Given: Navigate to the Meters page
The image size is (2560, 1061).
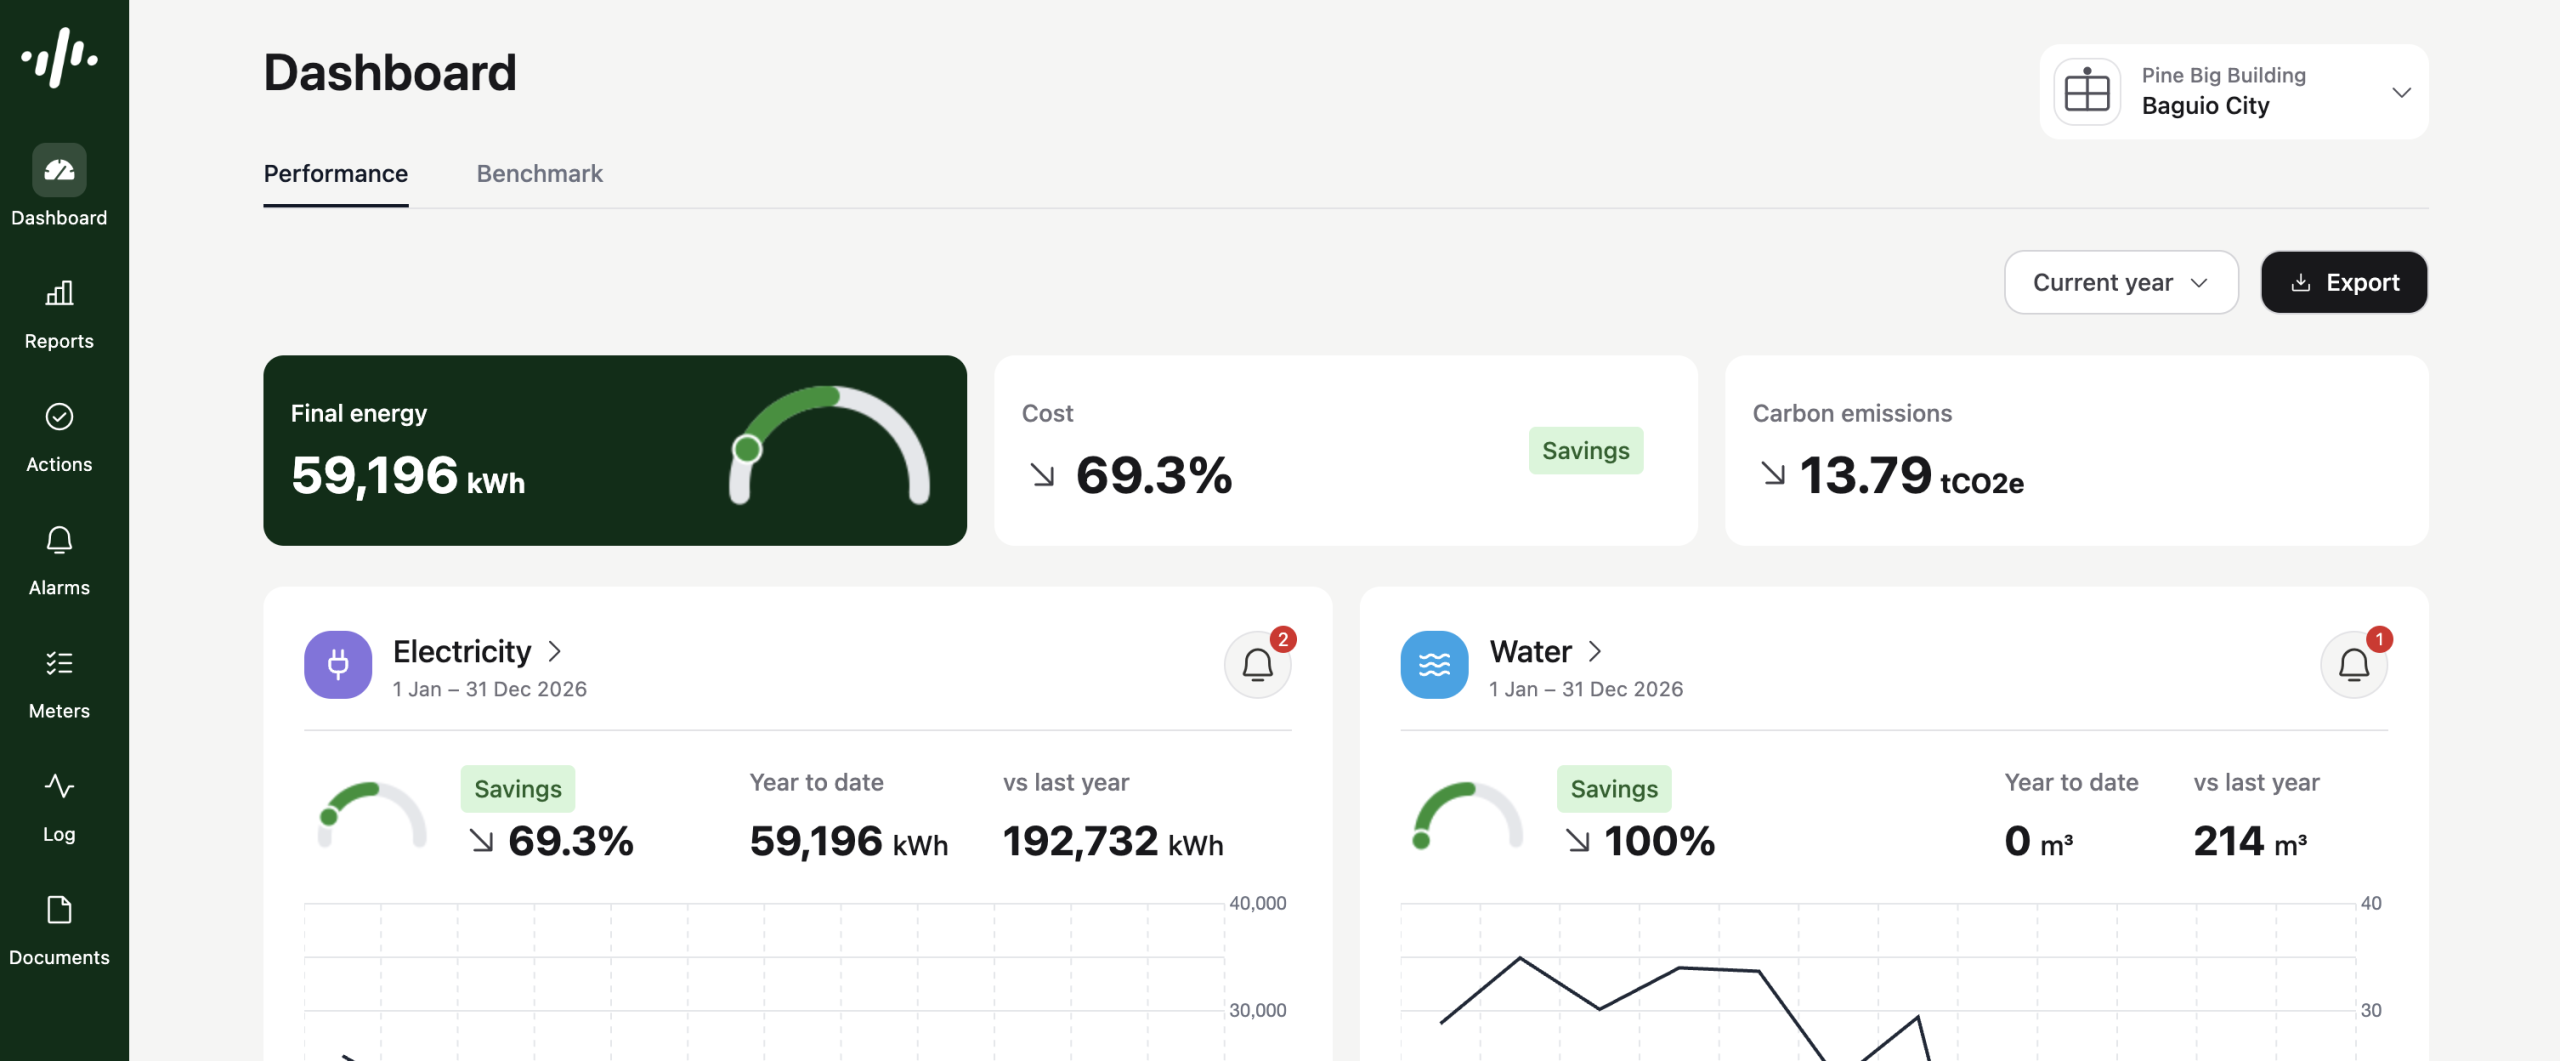Looking at the screenshot, I should pyautogui.click(x=59, y=684).
